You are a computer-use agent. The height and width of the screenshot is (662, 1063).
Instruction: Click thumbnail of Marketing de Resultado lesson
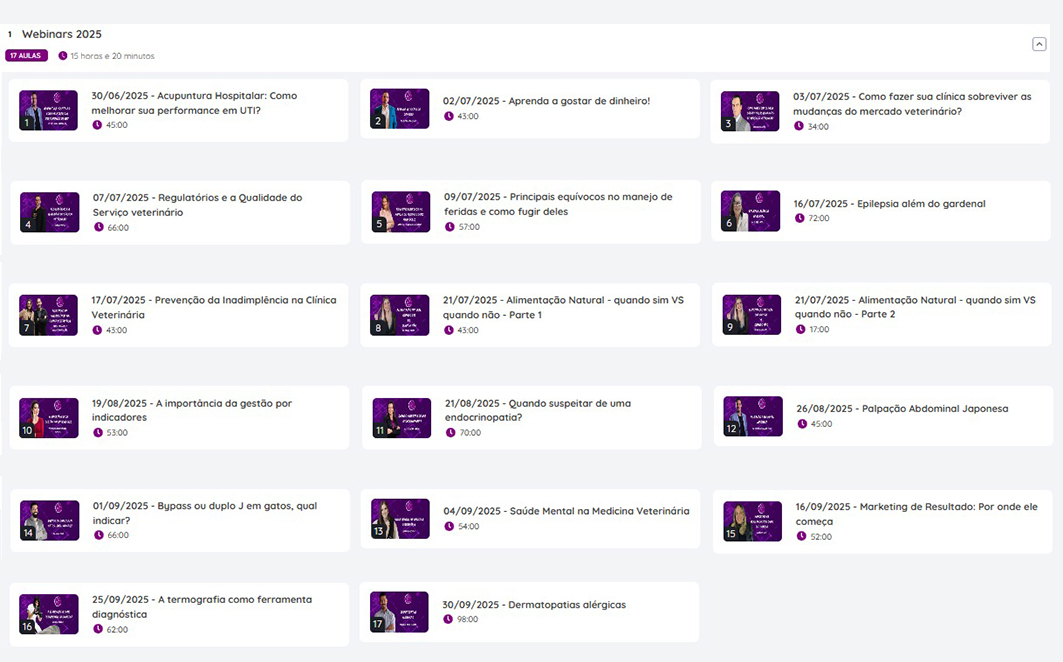[752, 521]
